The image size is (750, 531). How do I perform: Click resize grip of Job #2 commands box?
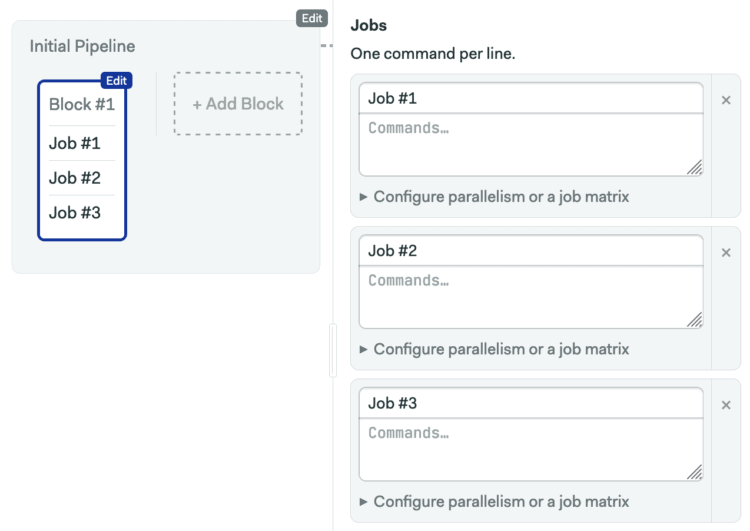695,321
